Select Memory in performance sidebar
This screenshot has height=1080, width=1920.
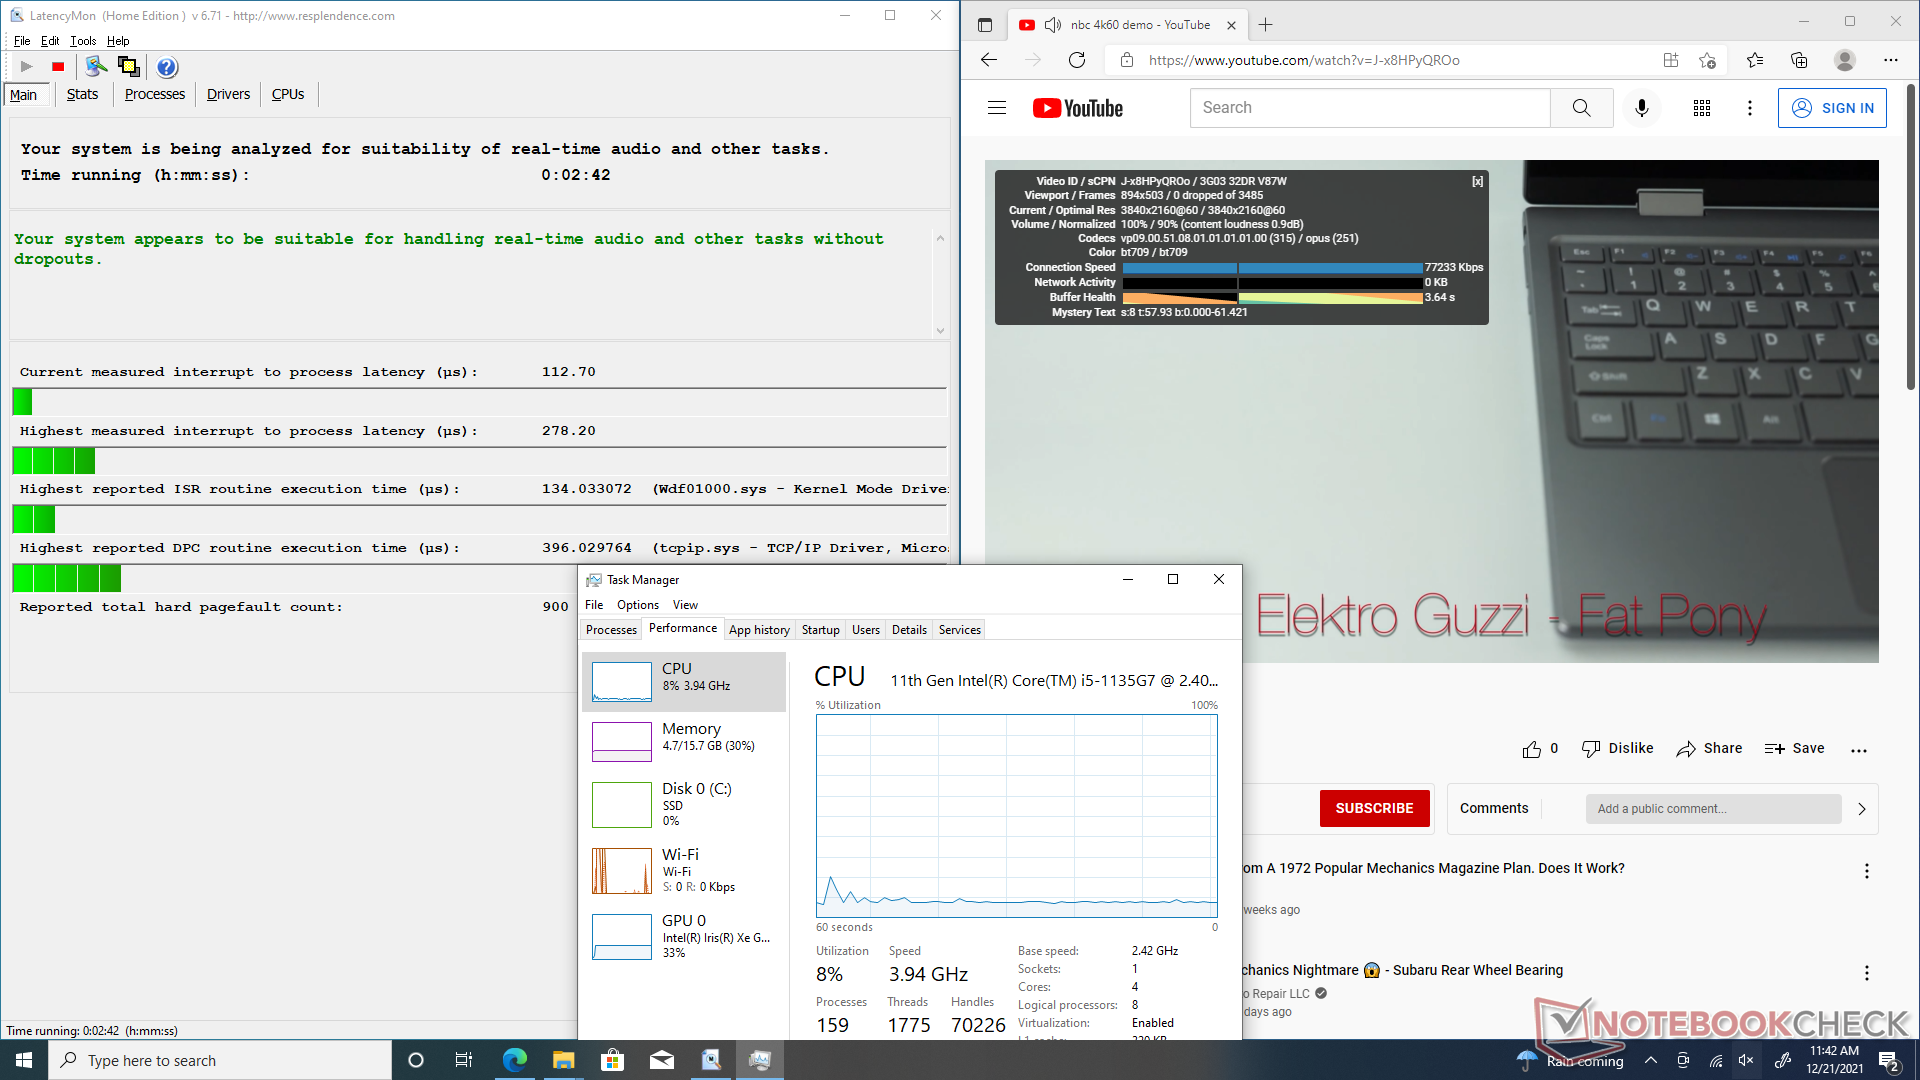[684, 741]
